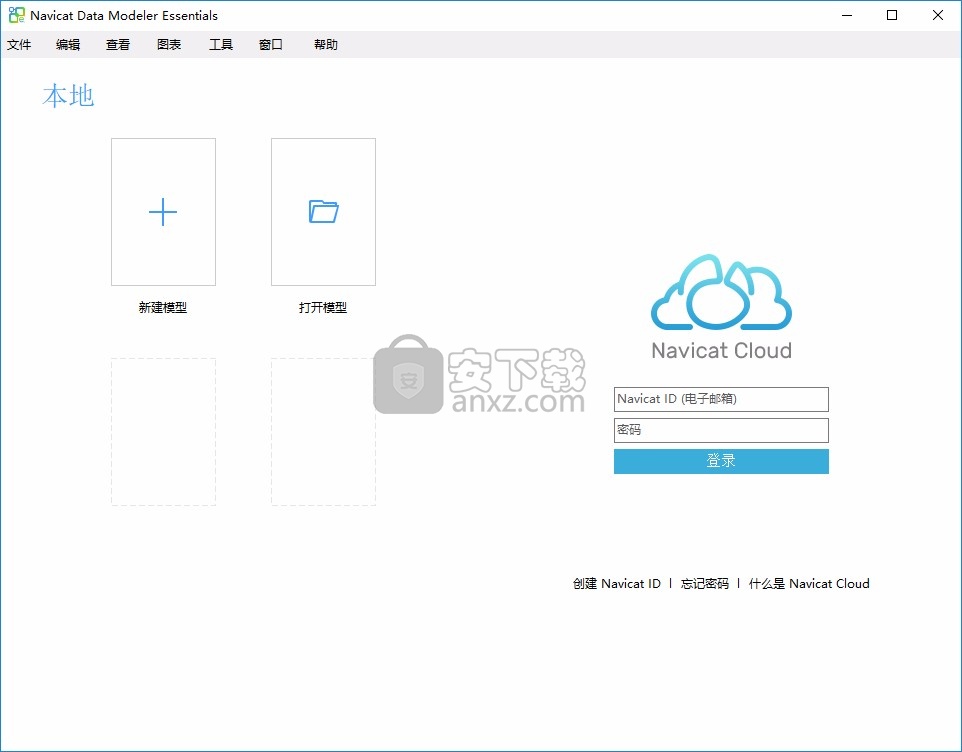This screenshot has width=962, height=752.
Task: Click the 本地 heading
Action: point(68,96)
